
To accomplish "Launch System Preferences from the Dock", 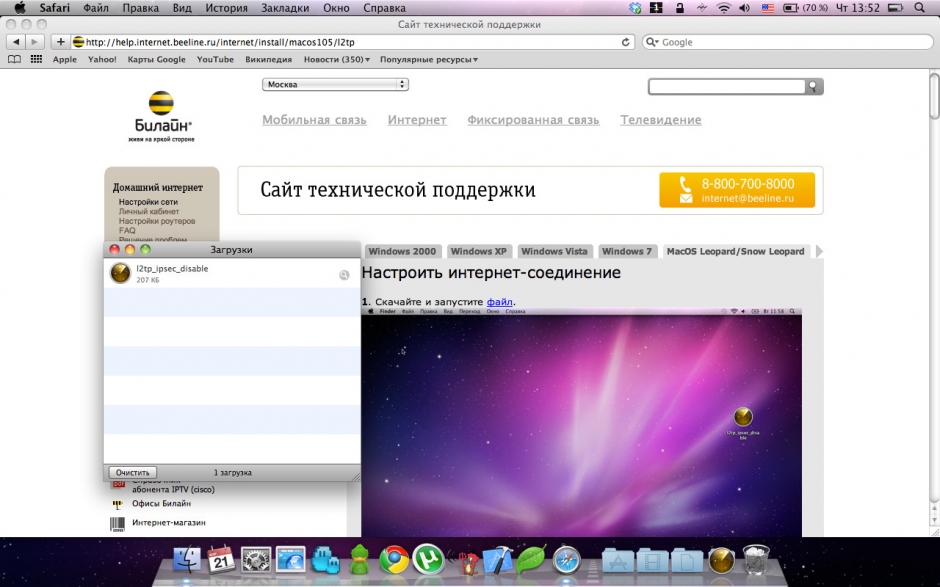I will 256,560.
